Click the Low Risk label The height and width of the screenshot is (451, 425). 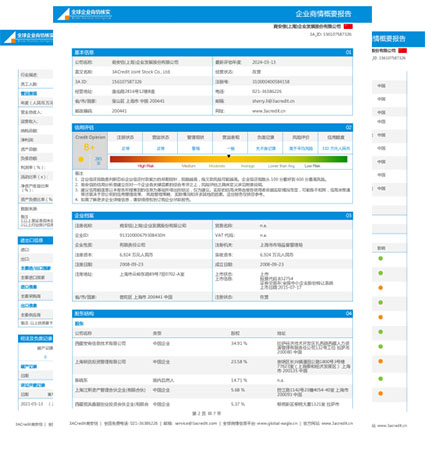312,166
